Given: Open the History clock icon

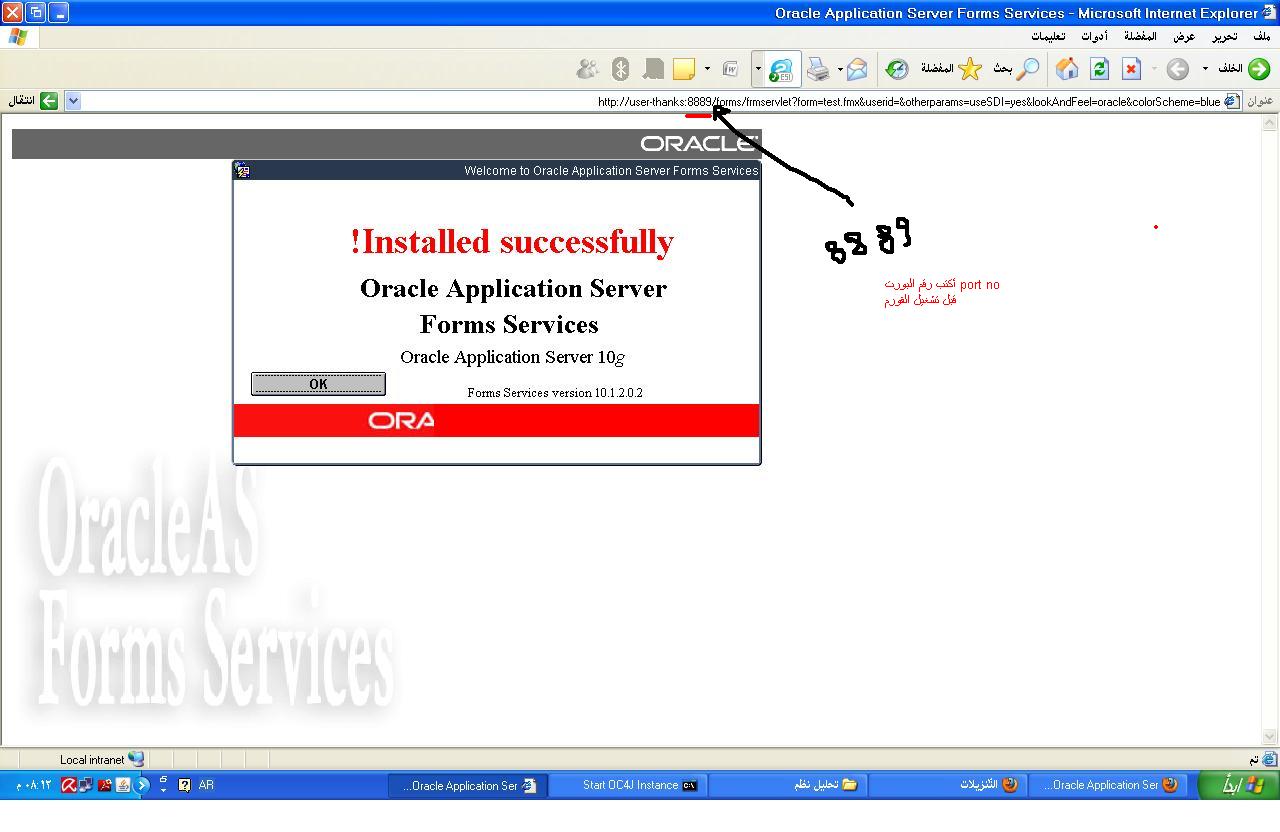Looking at the screenshot, I should tap(897, 69).
